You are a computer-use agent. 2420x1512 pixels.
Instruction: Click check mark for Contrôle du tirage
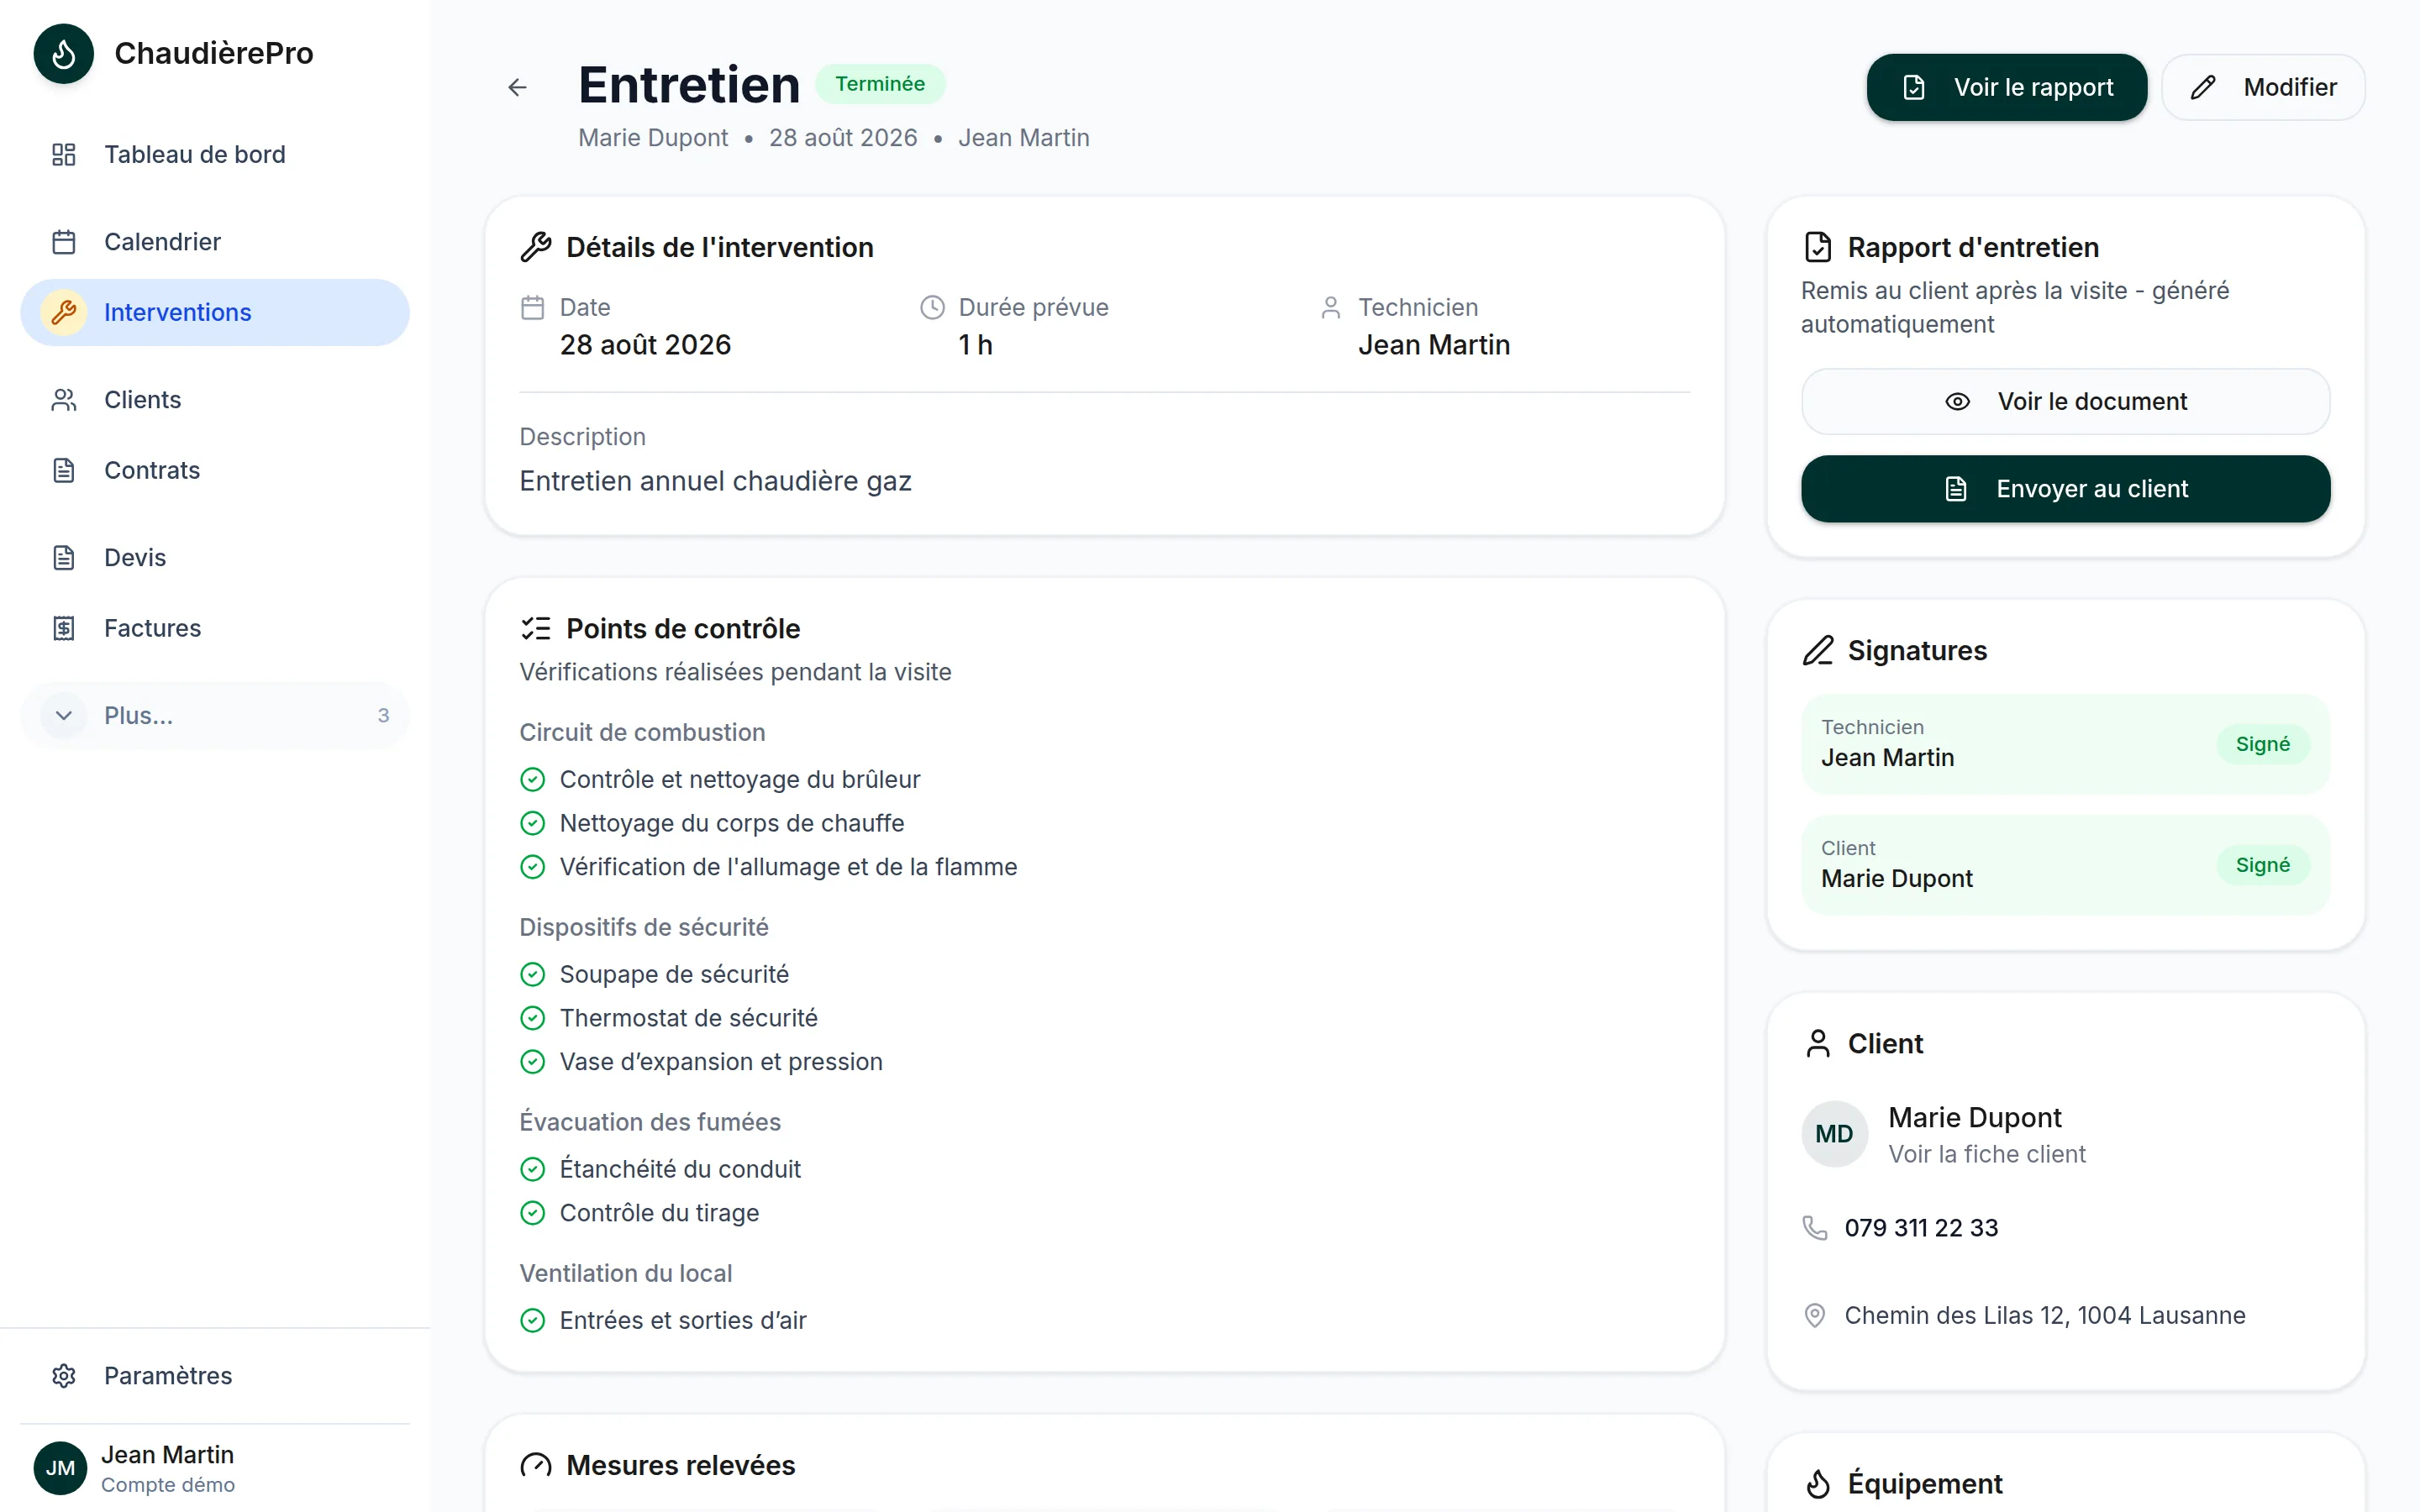point(533,1214)
